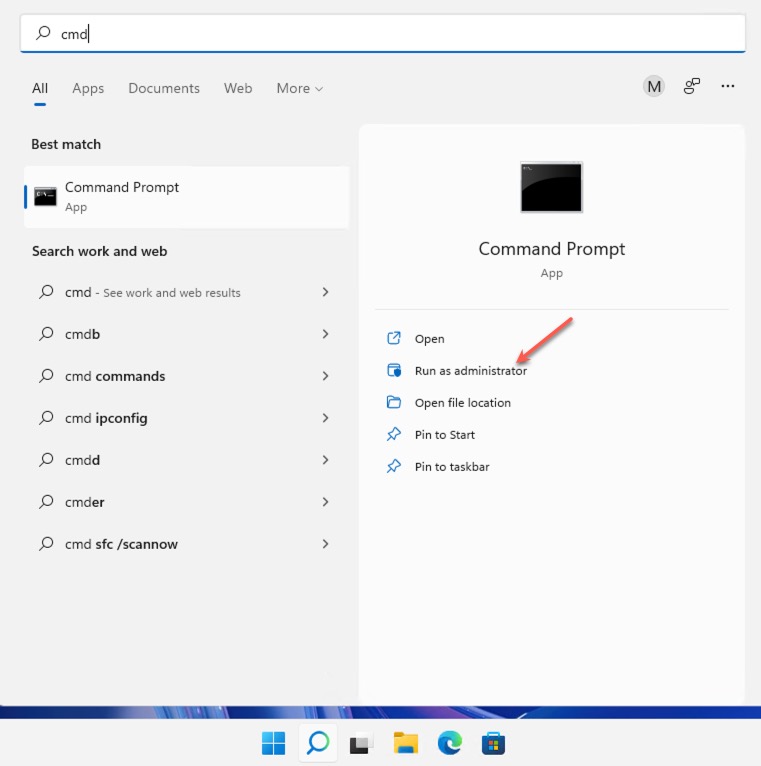This screenshot has width=761, height=766.
Task: Click Run as administrator
Action: click(471, 371)
